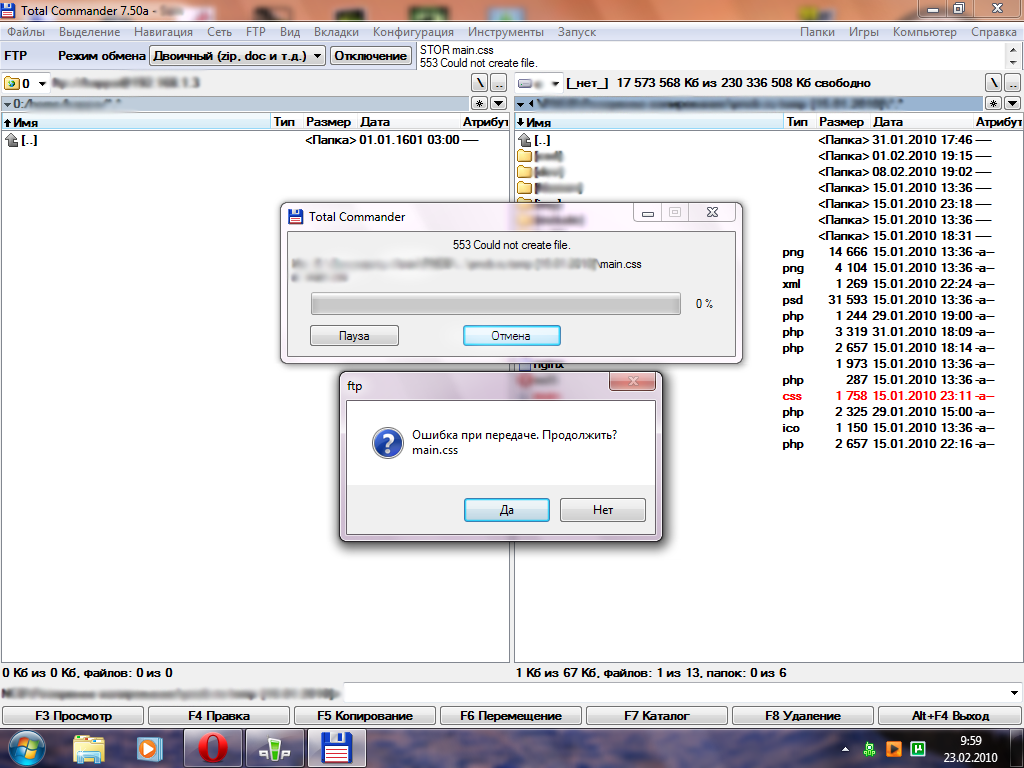This screenshot has width=1024, height=768.
Task: Open the command line history dropdown
Action: (x=1015, y=693)
